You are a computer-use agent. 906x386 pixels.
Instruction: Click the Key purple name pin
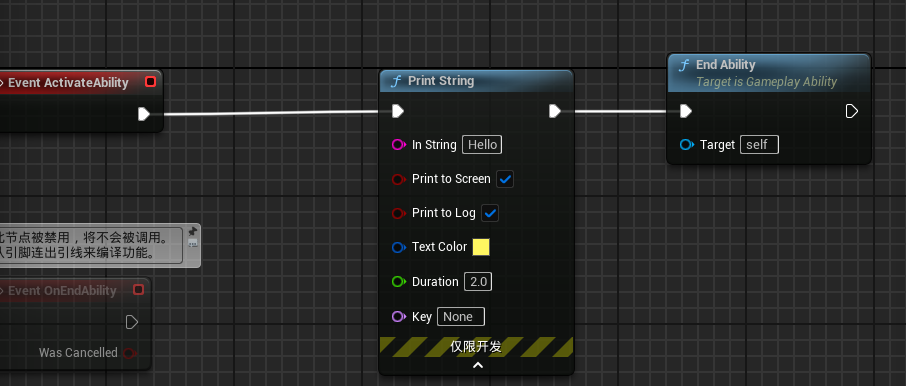coord(399,316)
